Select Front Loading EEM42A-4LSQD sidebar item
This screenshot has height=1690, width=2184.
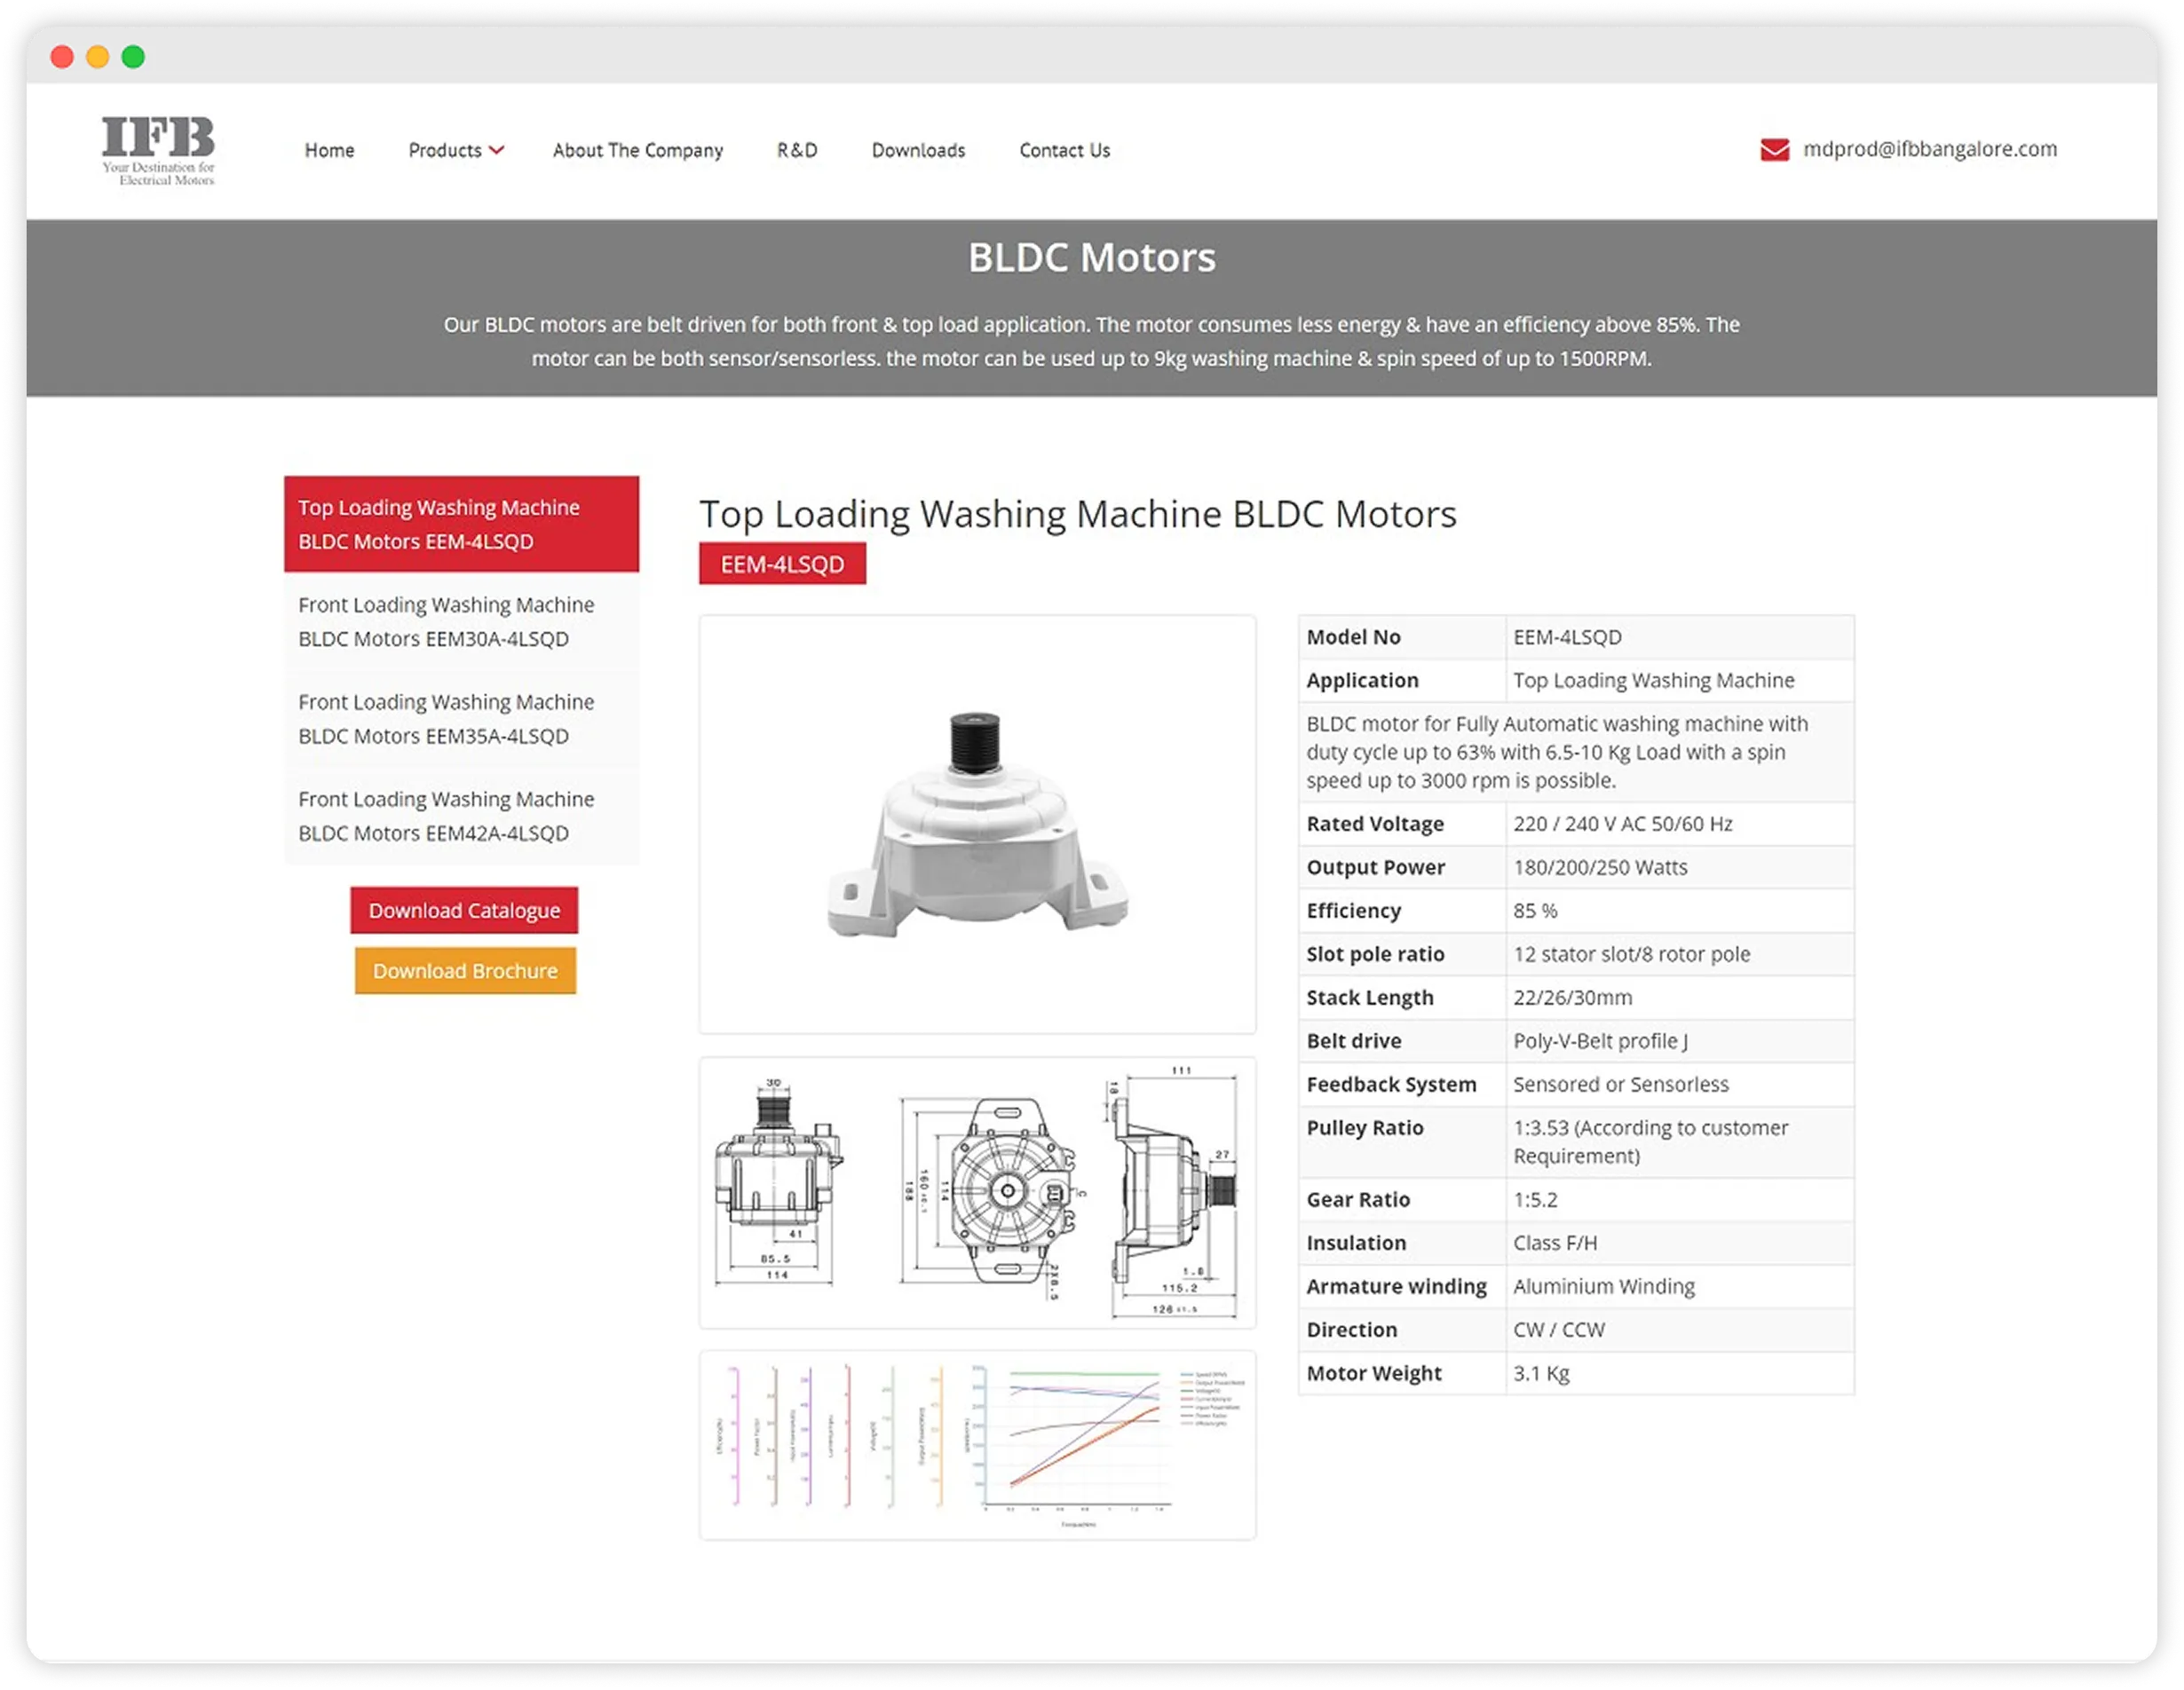coord(461,815)
